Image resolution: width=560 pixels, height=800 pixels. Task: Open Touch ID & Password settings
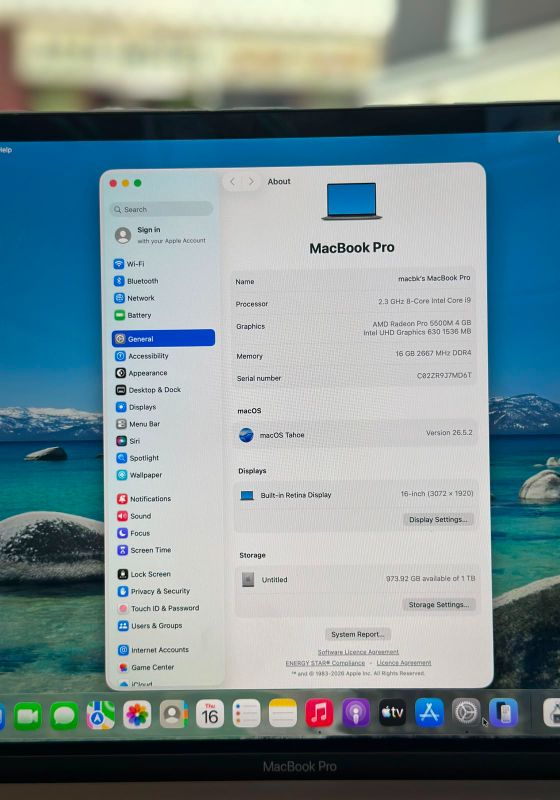pos(159,608)
